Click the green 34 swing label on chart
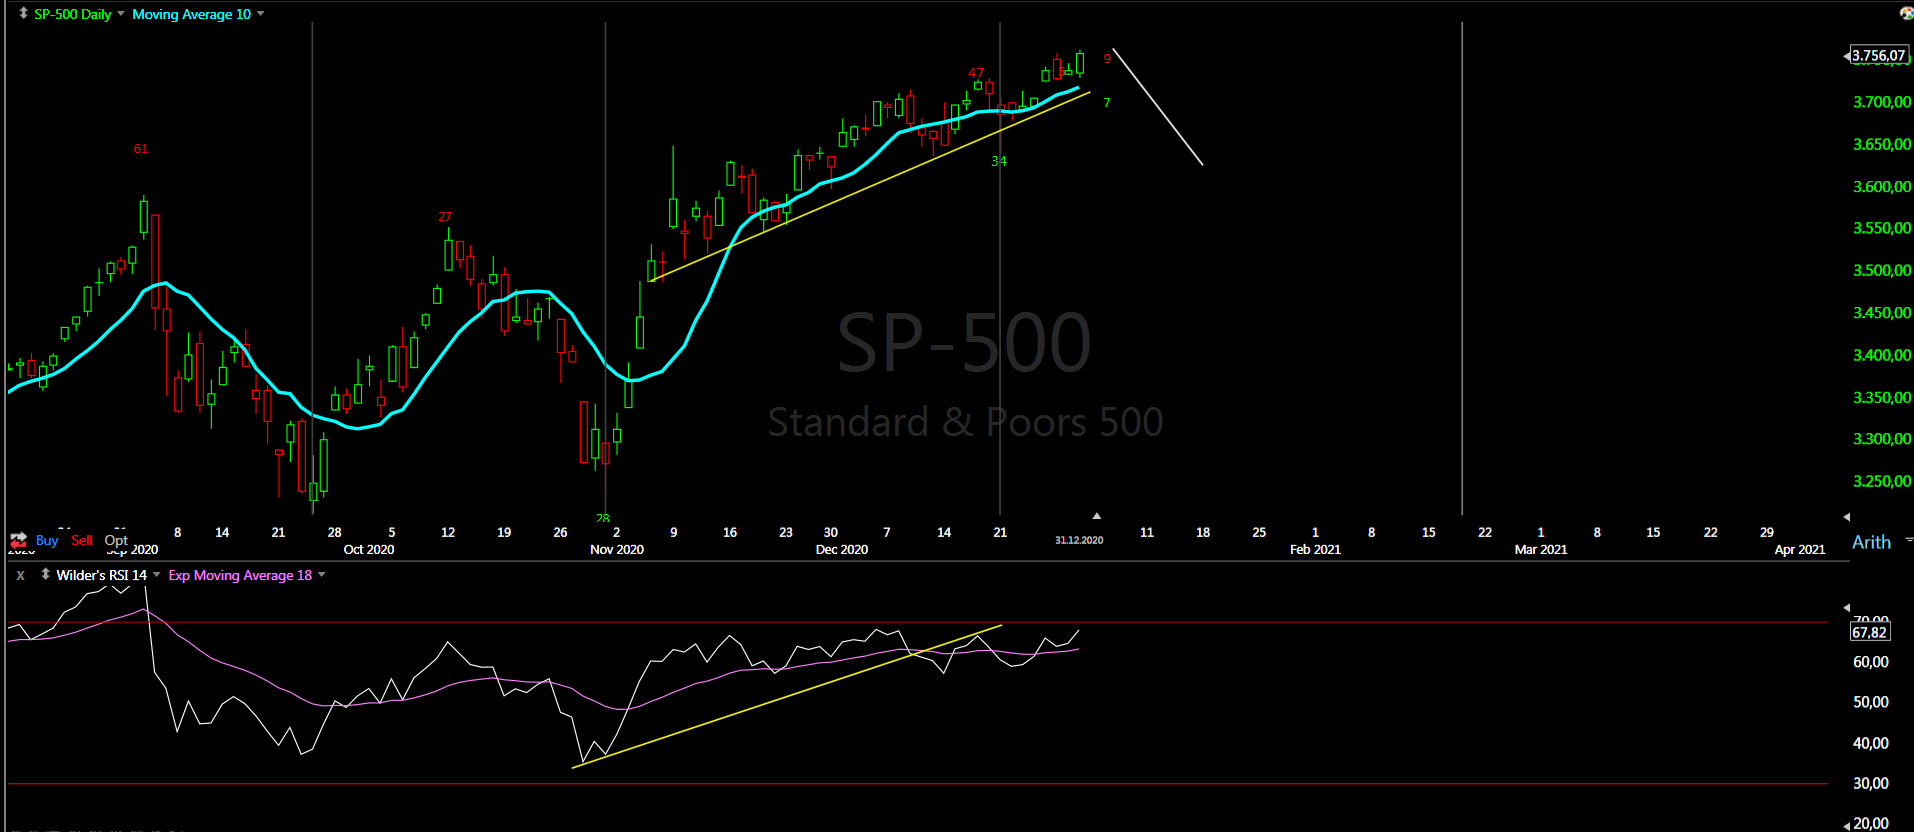1914x832 pixels. [x=999, y=161]
